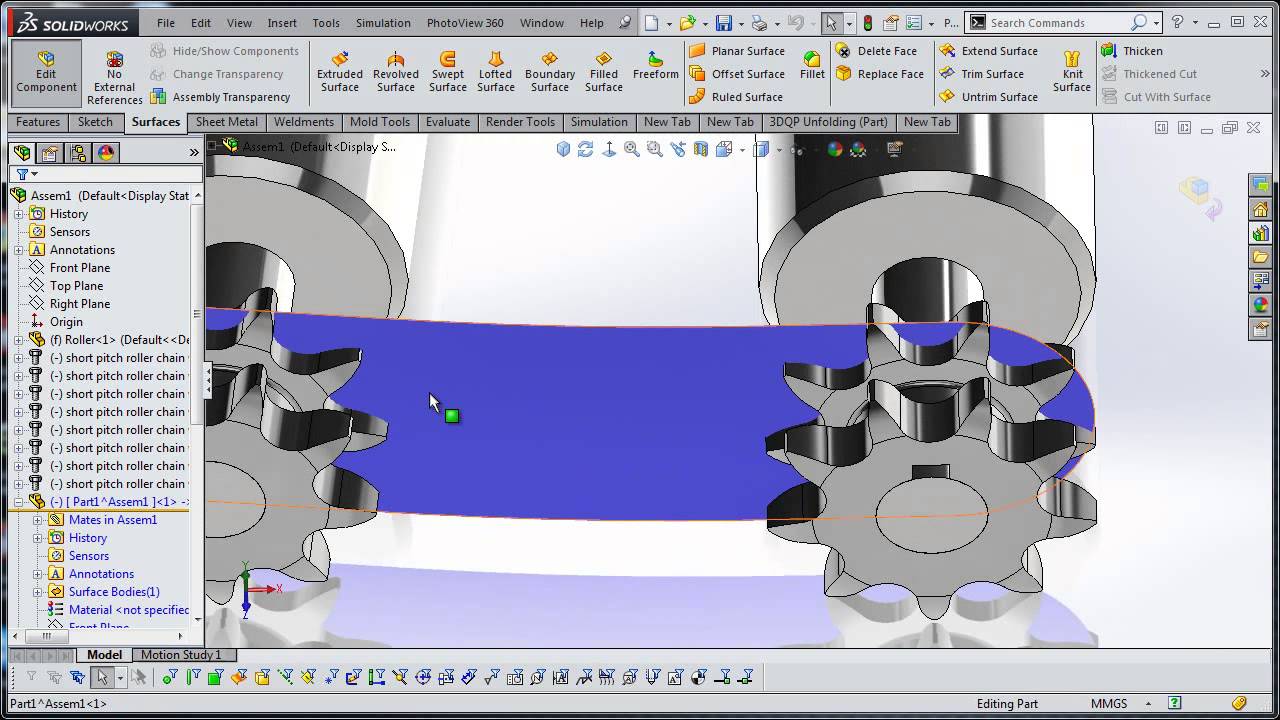The width and height of the screenshot is (1280, 720).
Task: Open the PhotoView 360 menu
Action: point(465,23)
